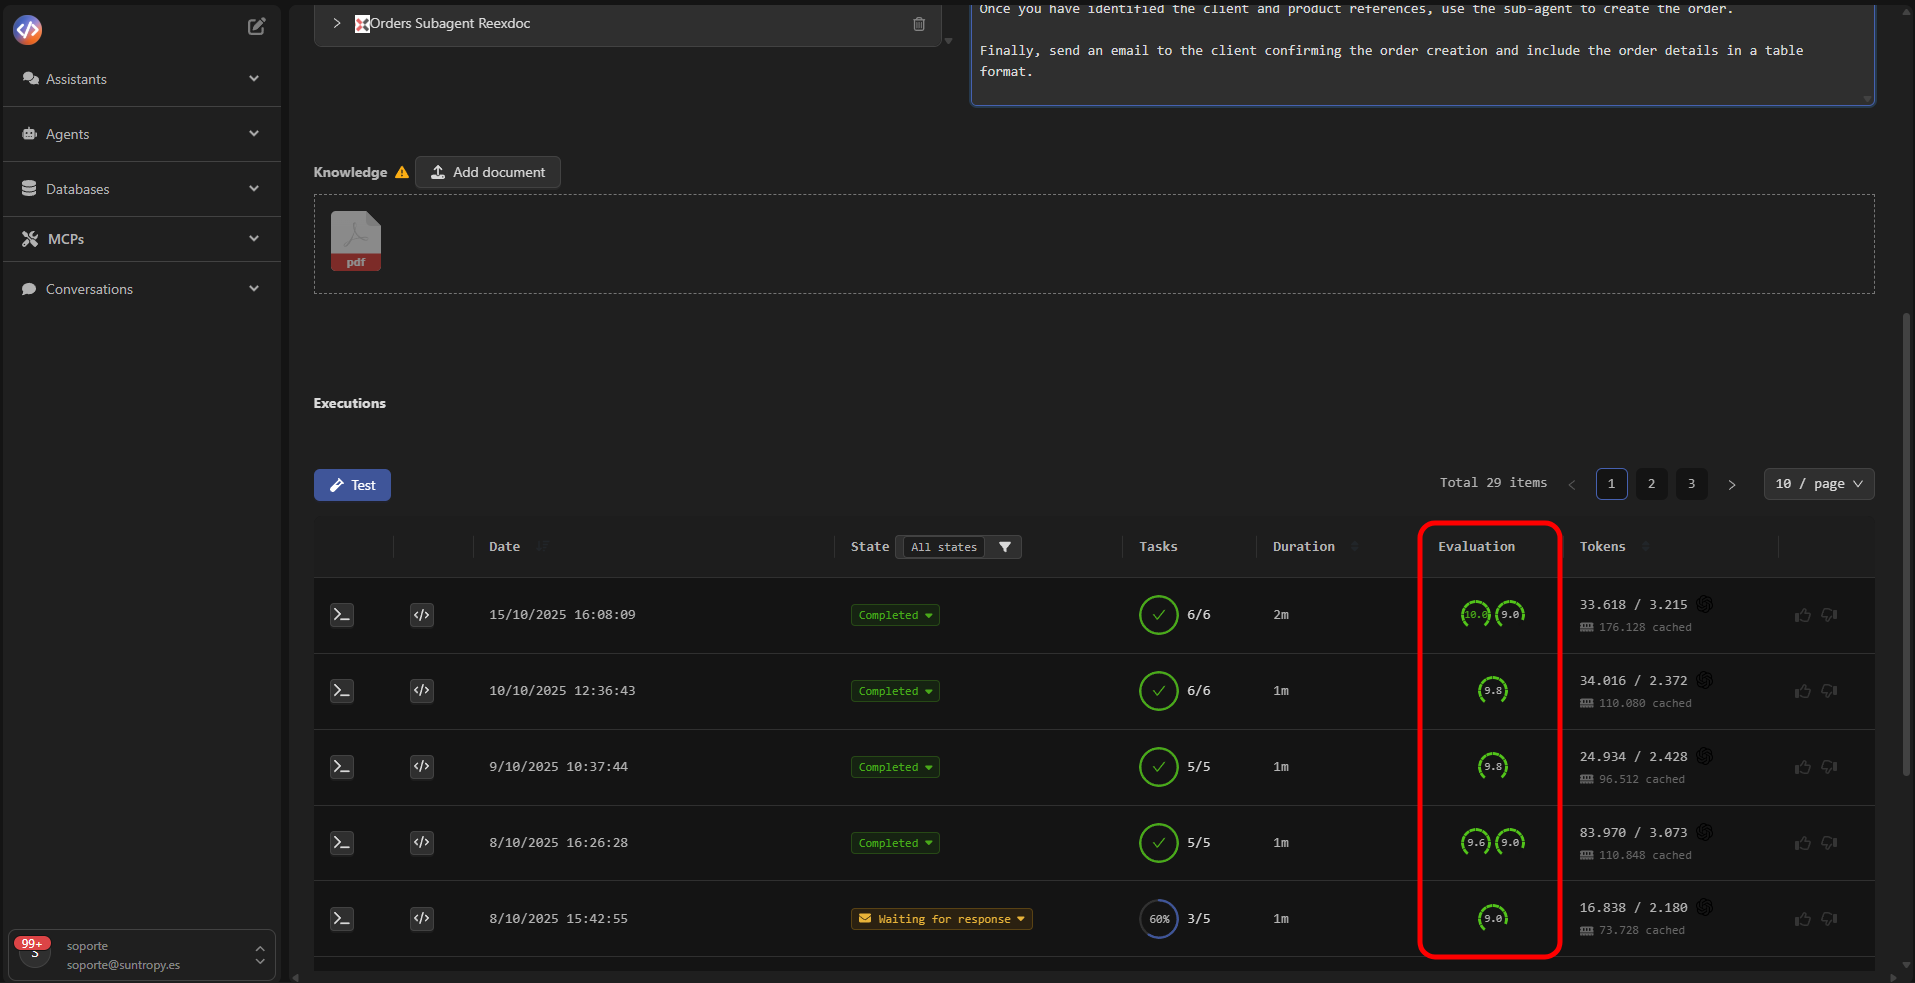Click the Knowledge warning triangle icon
Screen dimensions: 1915x983
[x=402, y=172]
